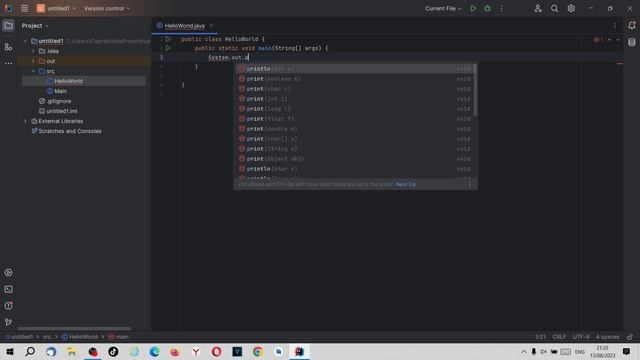
Task: Click the error indicator in editor corner
Action: pos(598,40)
